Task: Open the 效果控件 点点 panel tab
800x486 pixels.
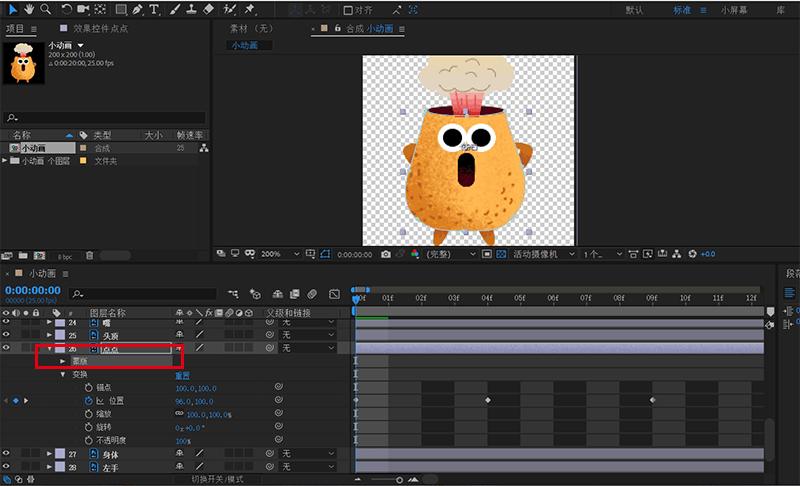Action: [x=101, y=29]
